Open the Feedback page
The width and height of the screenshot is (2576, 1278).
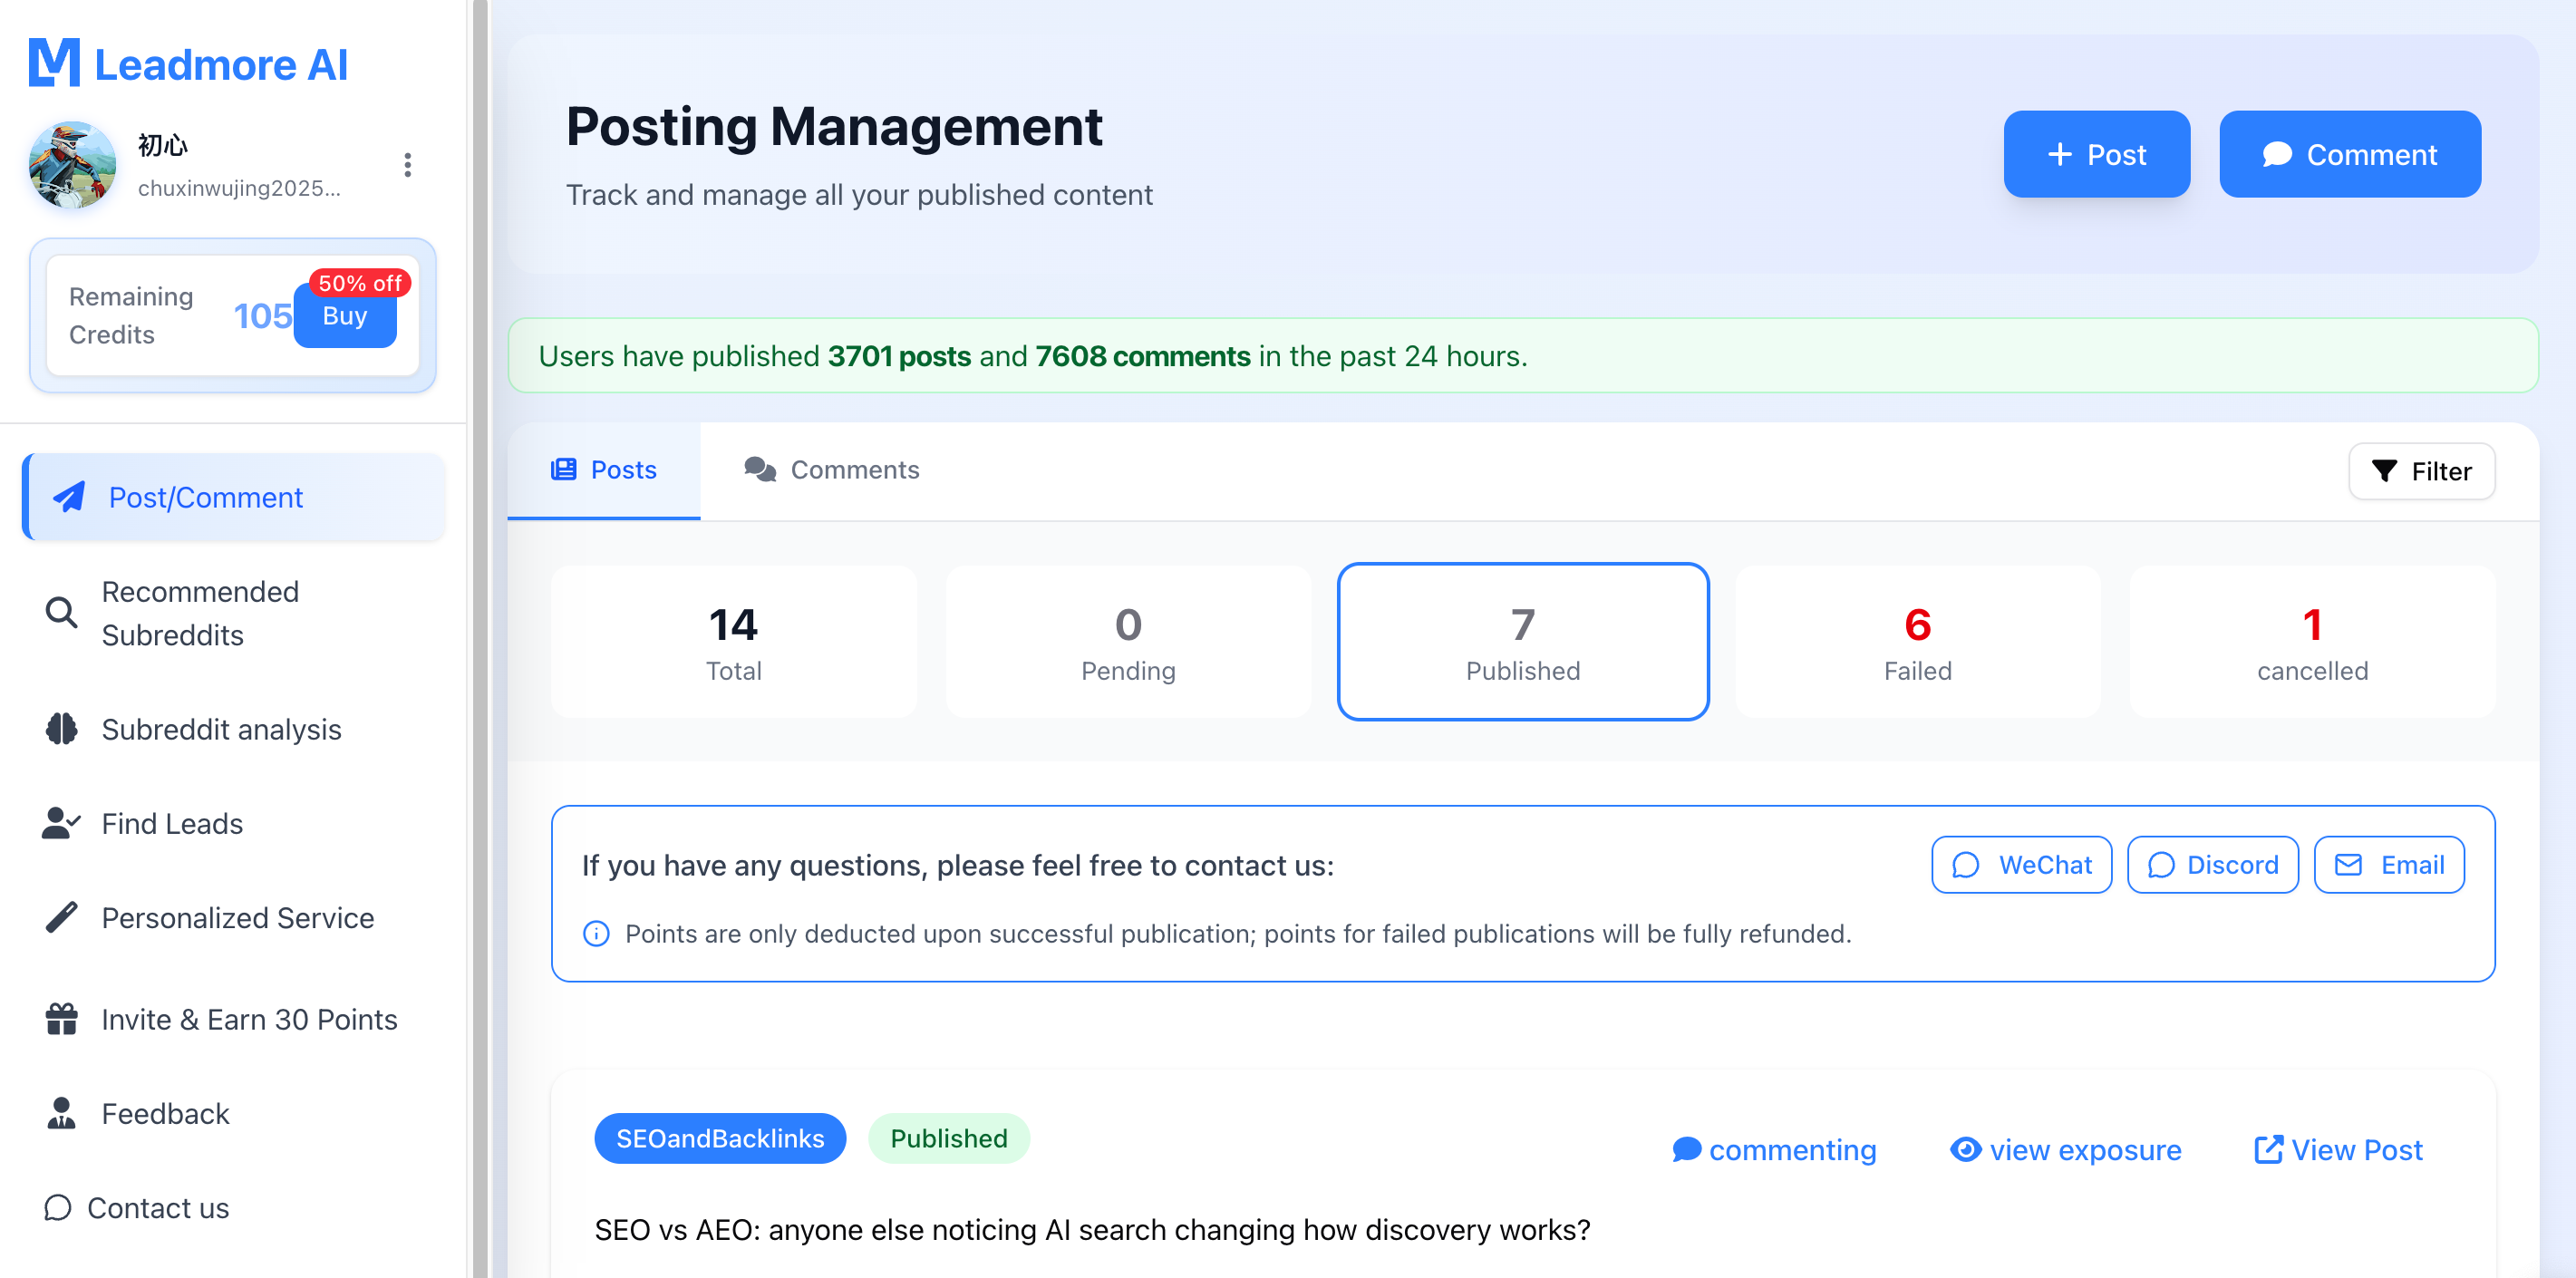pos(234,1113)
